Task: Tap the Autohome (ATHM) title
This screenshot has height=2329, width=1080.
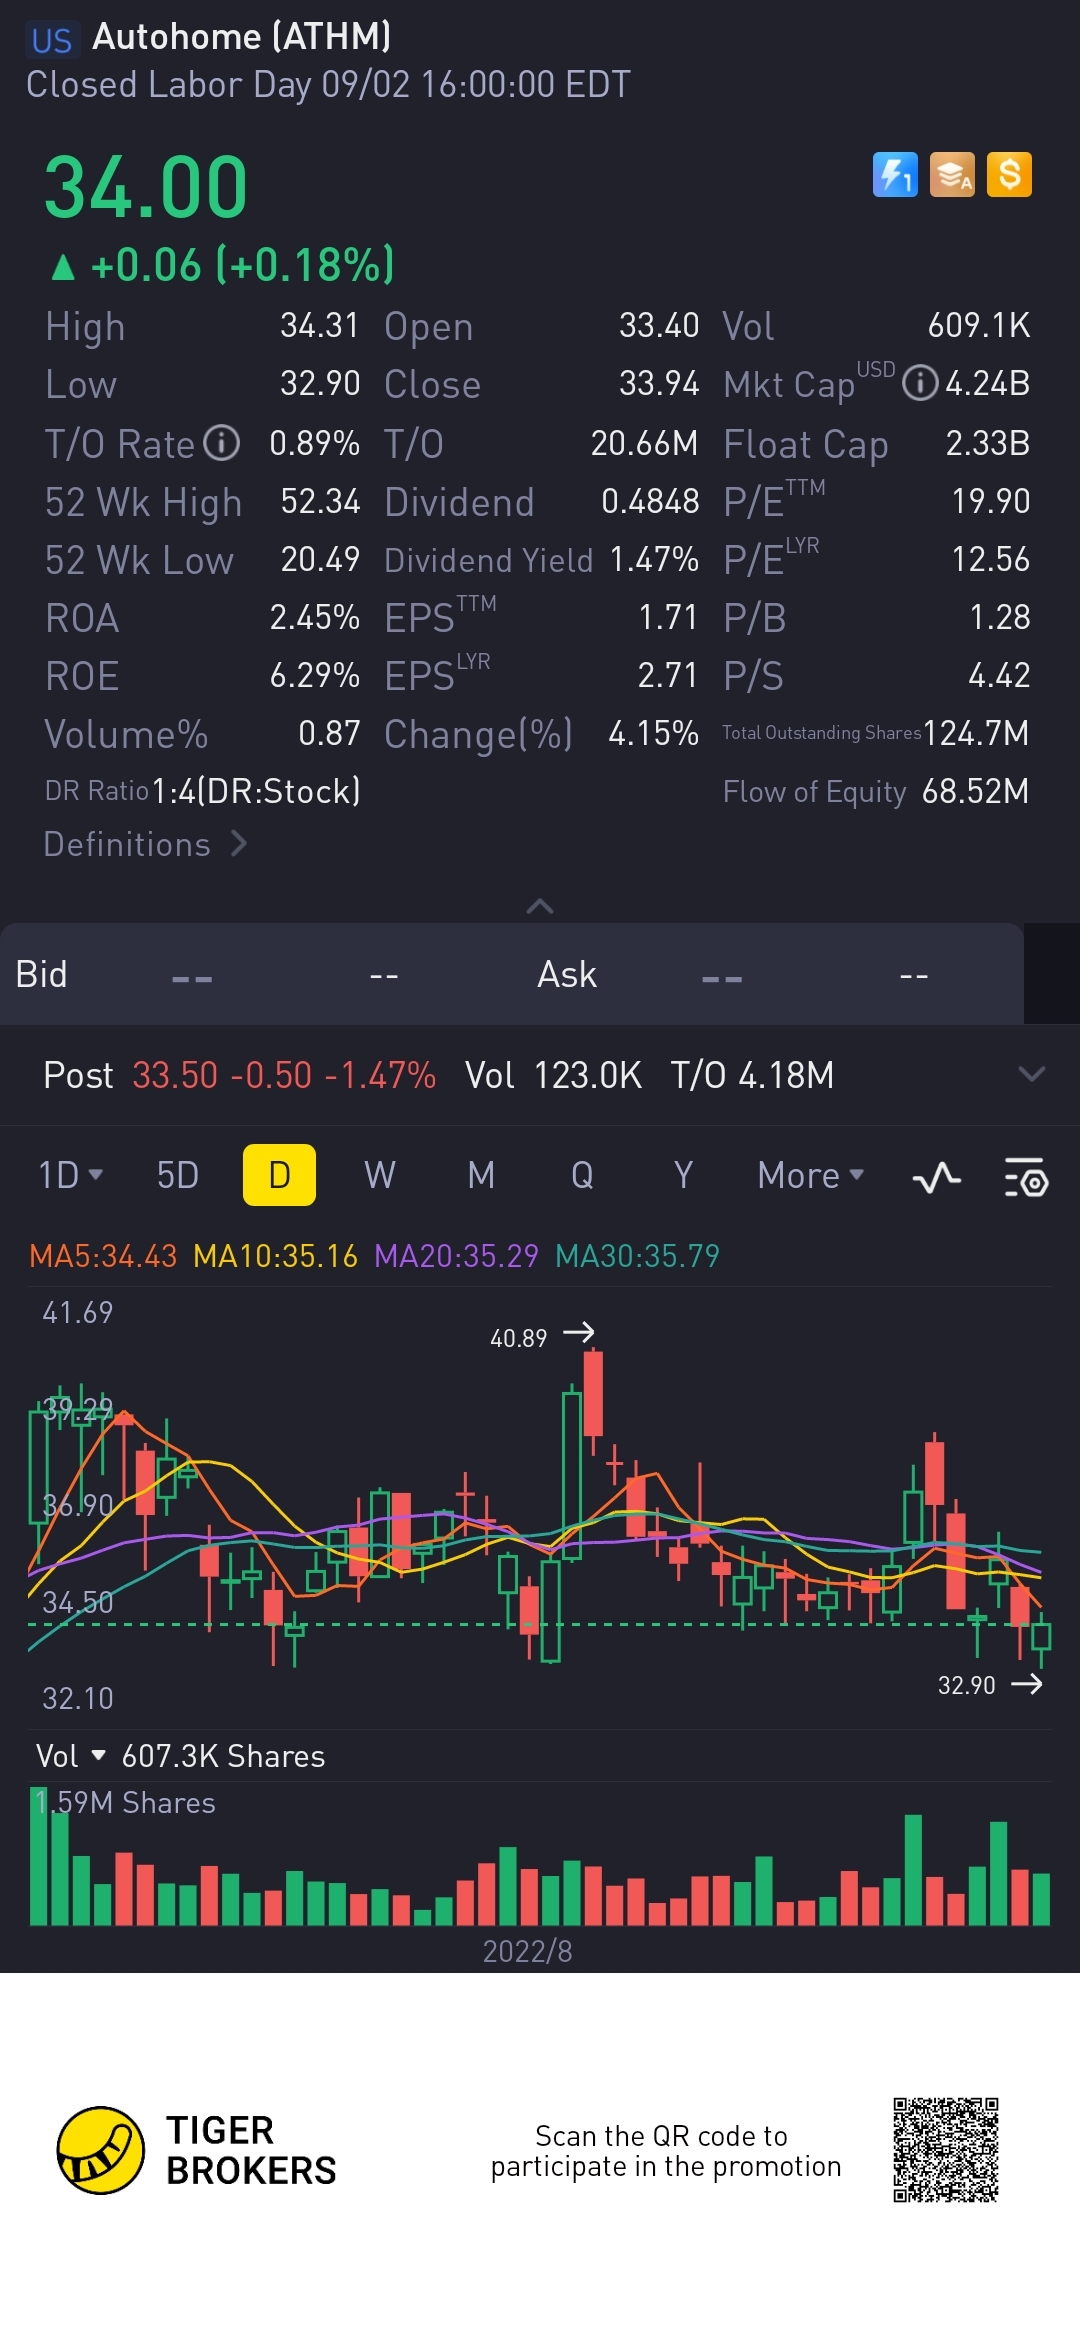Action: click(242, 37)
